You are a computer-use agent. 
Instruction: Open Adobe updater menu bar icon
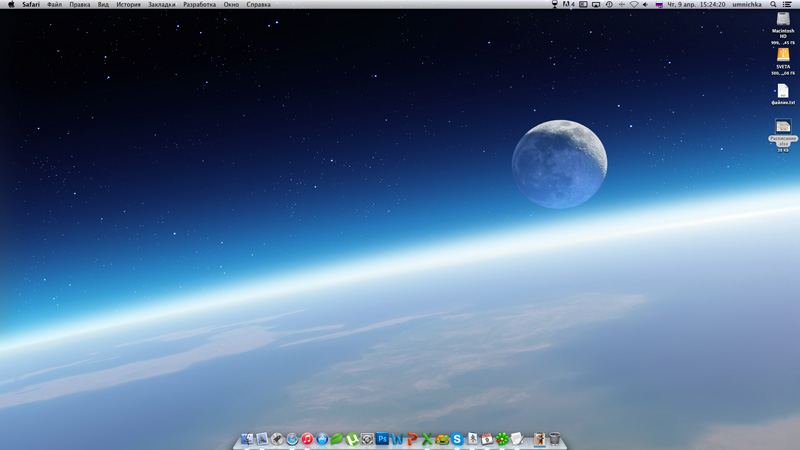tap(568, 5)
